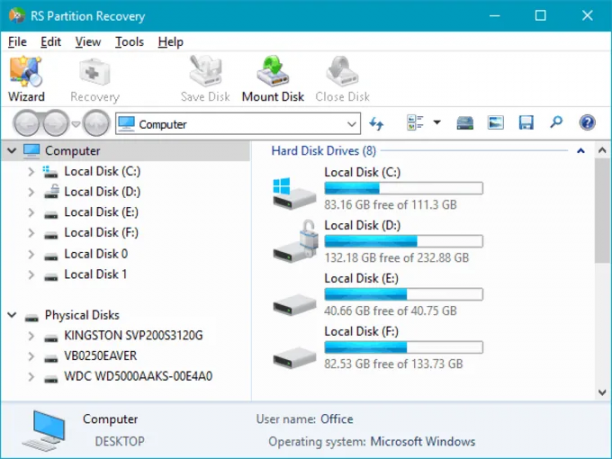Click '83.16 GB free of 111.3 GB' text
The width and height of the screenshot is (612, 459).
[x=390, y=205]
